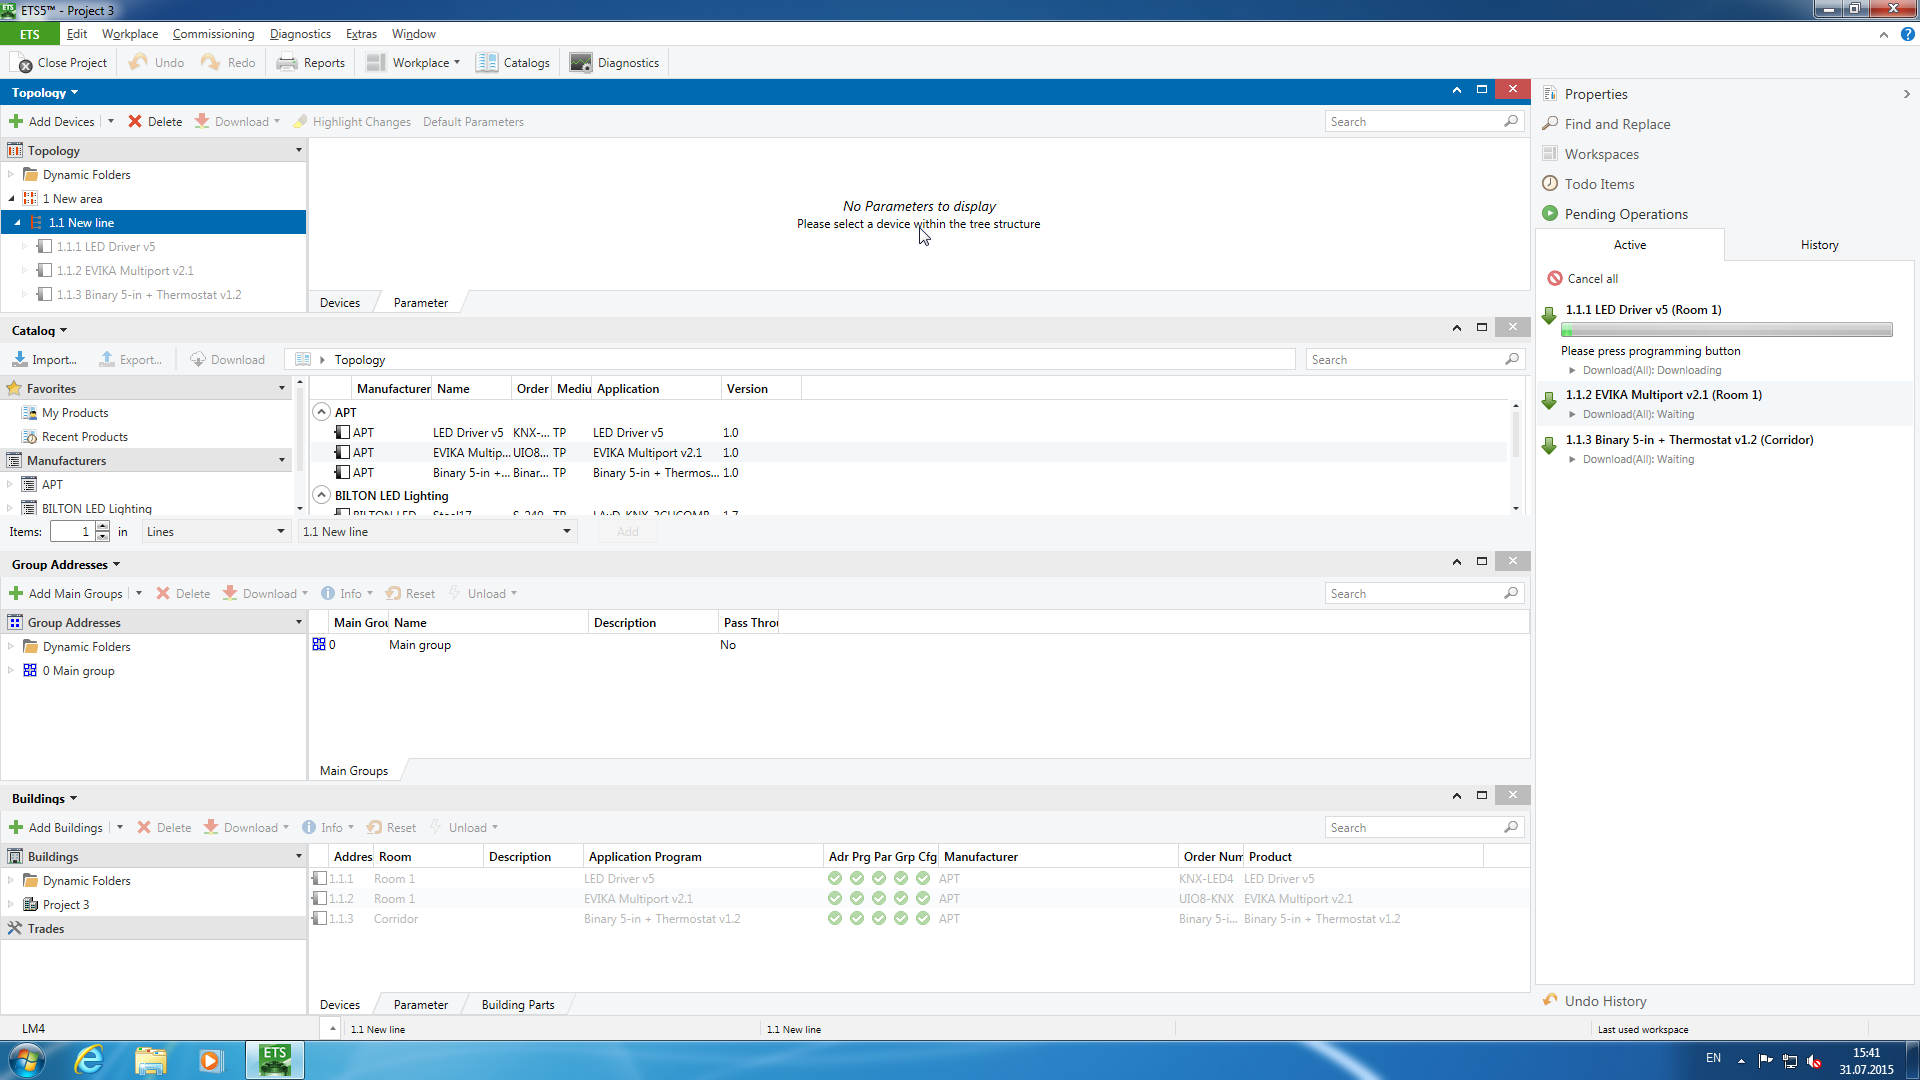Click the LED Driver download progress bar

1726,330
